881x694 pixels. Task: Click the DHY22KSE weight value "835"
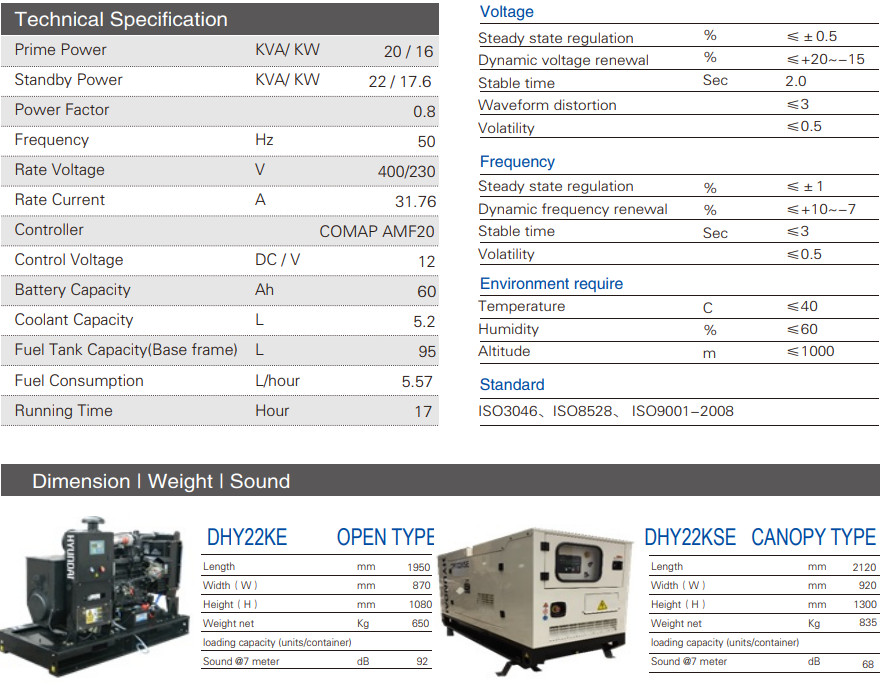click(x=868, y=623)
